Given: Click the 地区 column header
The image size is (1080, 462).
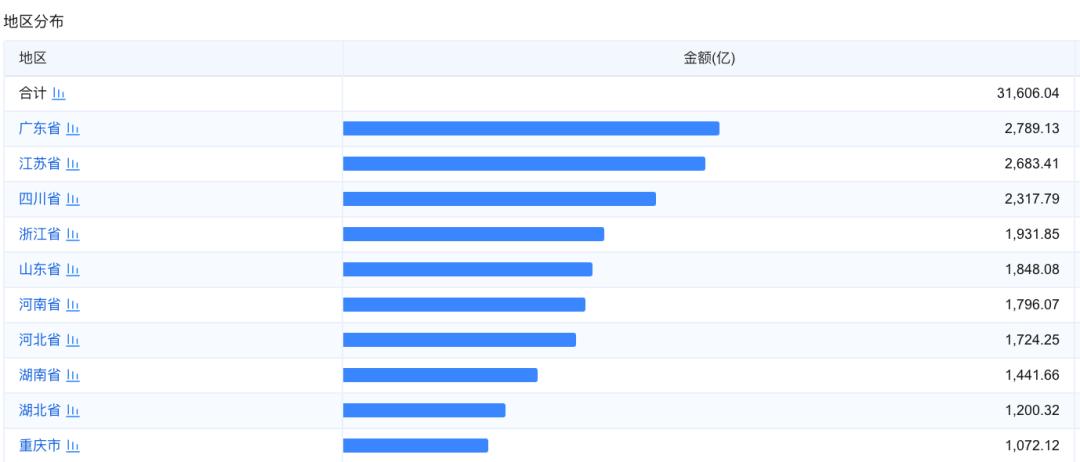Looking at the screenshot, I should [33, 58].
